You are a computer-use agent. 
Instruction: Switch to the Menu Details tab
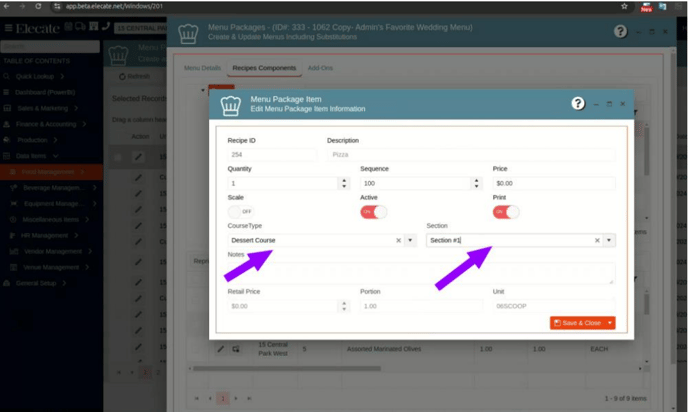(203, 69)
